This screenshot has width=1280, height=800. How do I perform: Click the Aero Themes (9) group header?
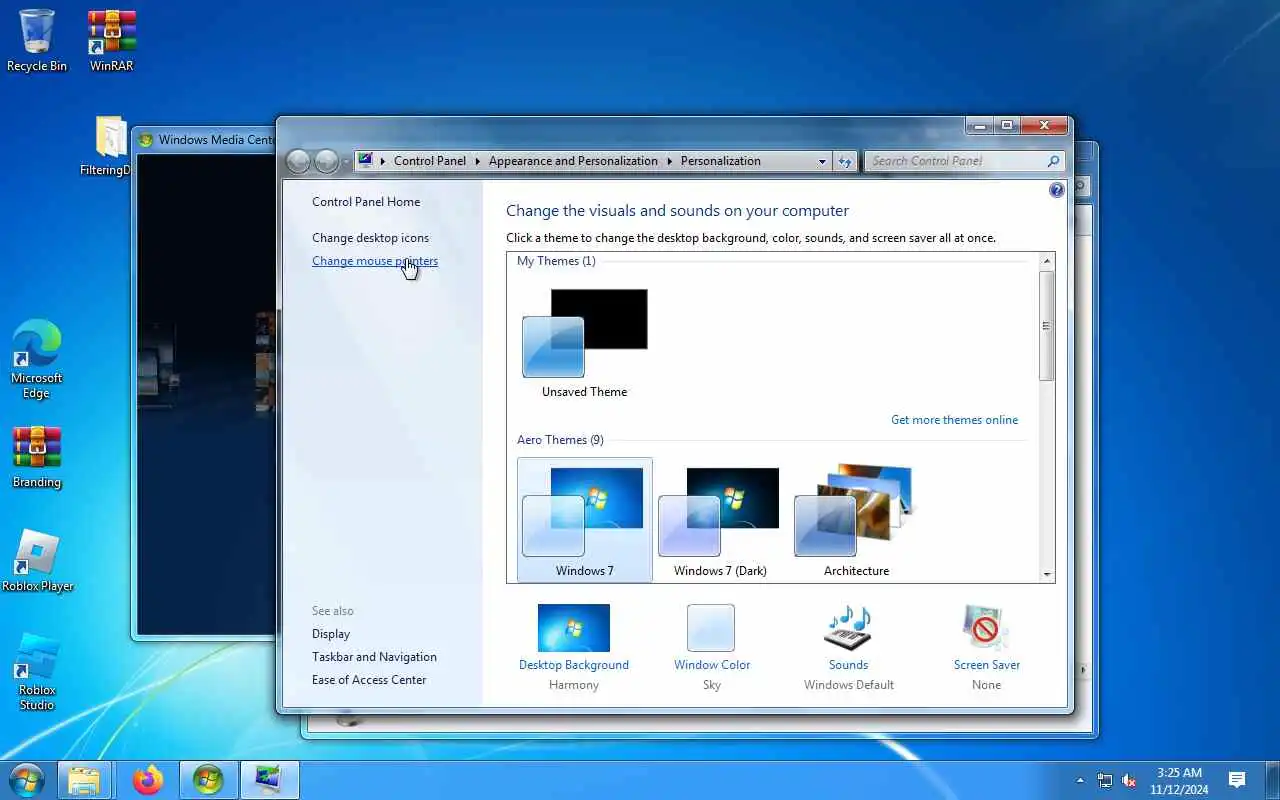click(x=560, y=440)
